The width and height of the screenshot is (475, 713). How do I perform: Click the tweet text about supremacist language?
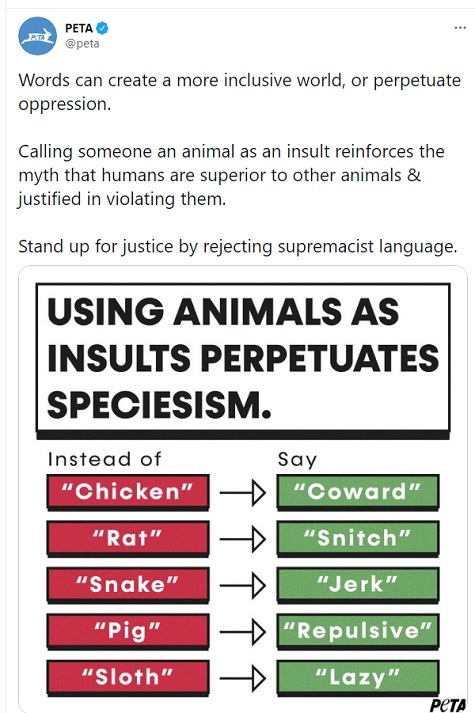(x=237, y=246)
